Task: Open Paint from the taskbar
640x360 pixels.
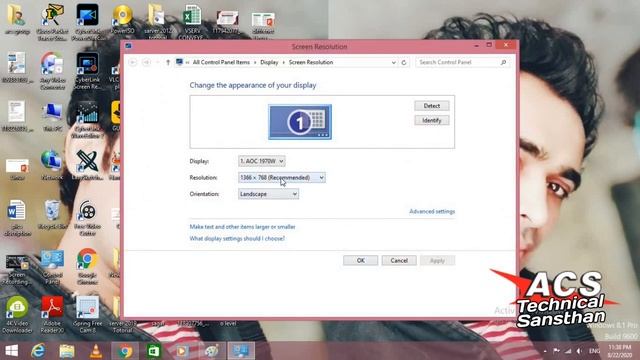Action: tap(211, 351)
